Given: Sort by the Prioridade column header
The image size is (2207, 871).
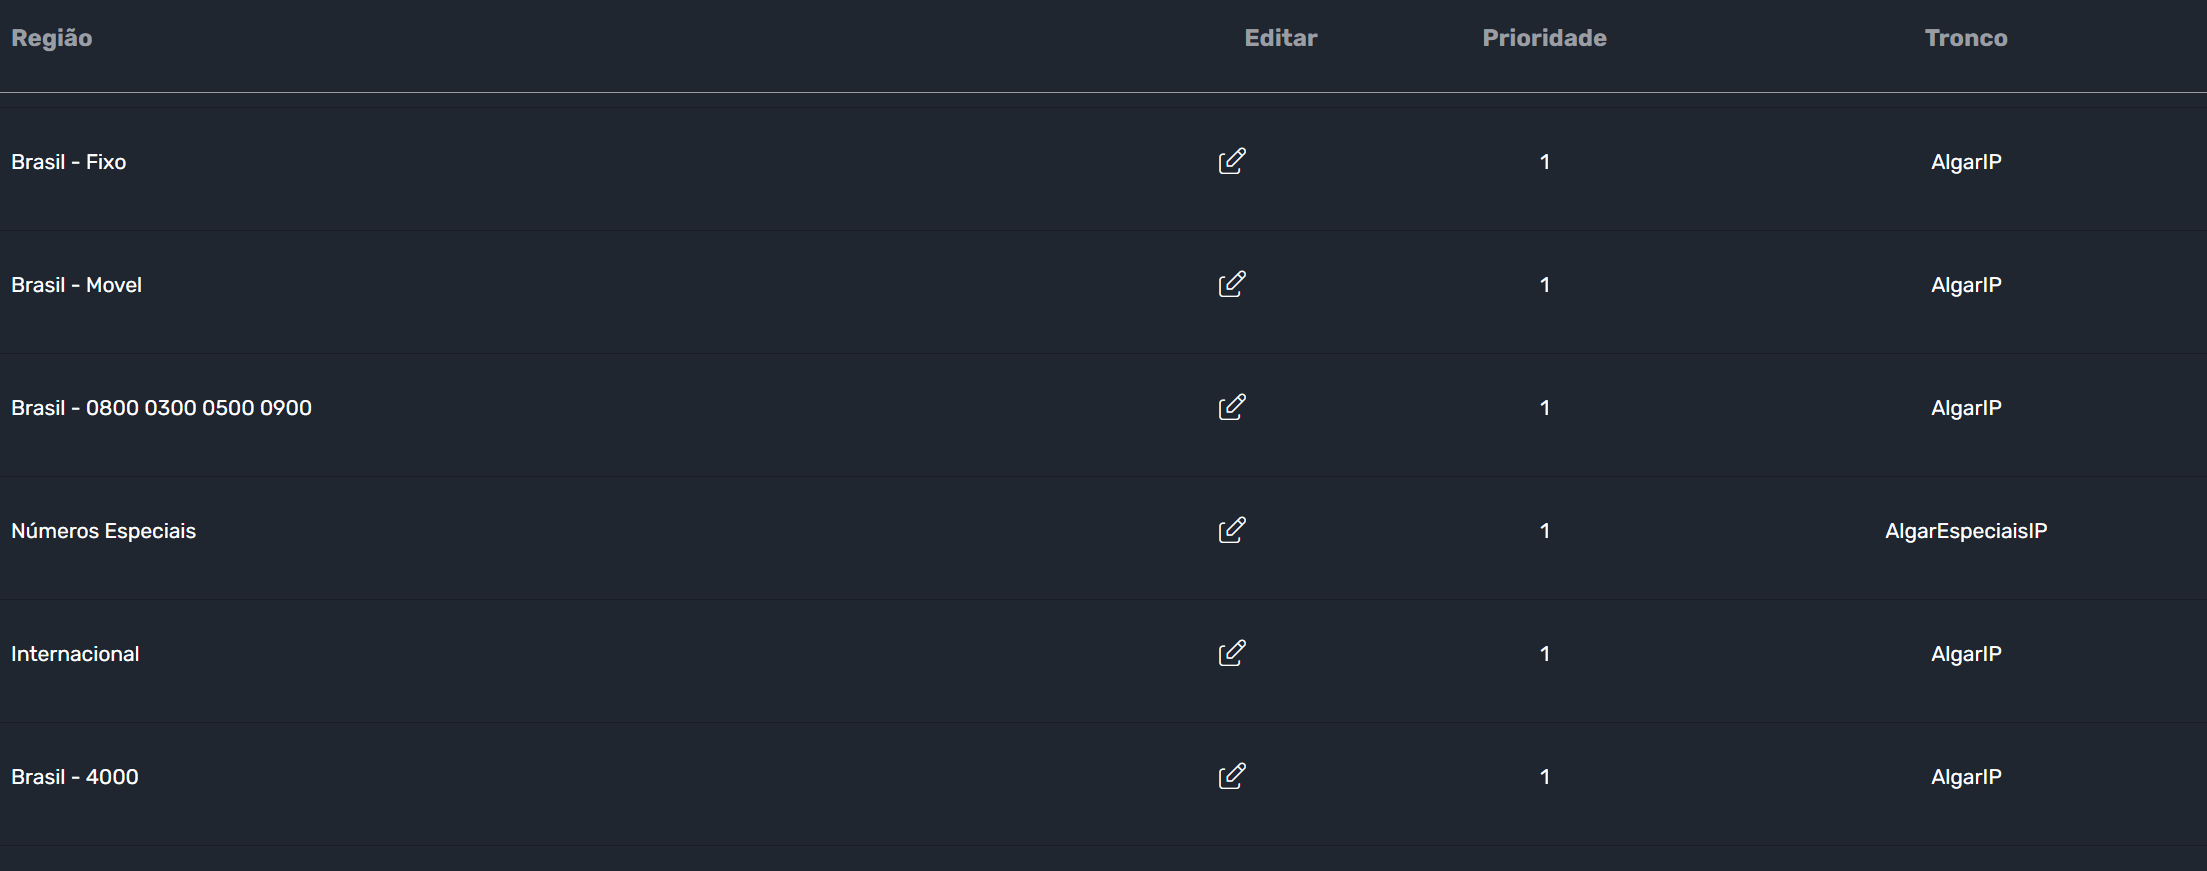Looking at the screenshot, I should [x=1544, y=38].
